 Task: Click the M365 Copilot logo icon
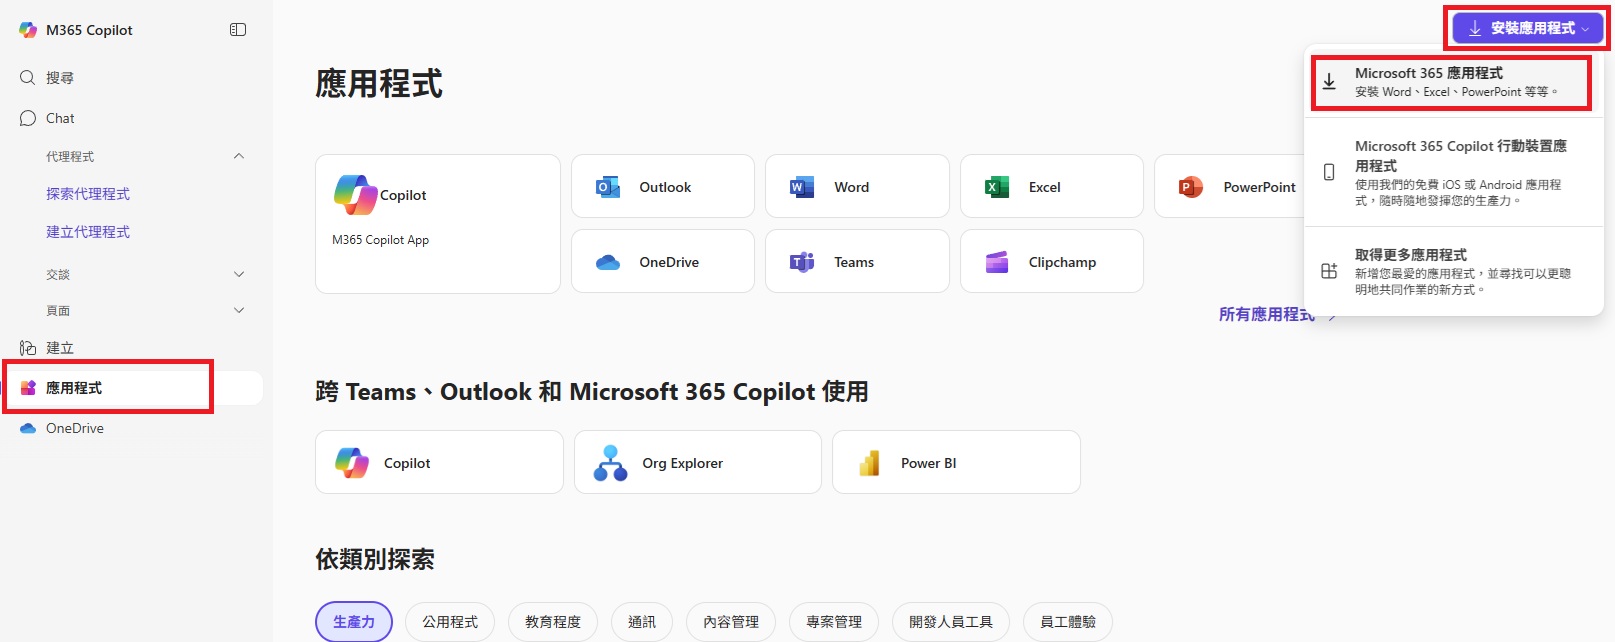pos(28,30)
